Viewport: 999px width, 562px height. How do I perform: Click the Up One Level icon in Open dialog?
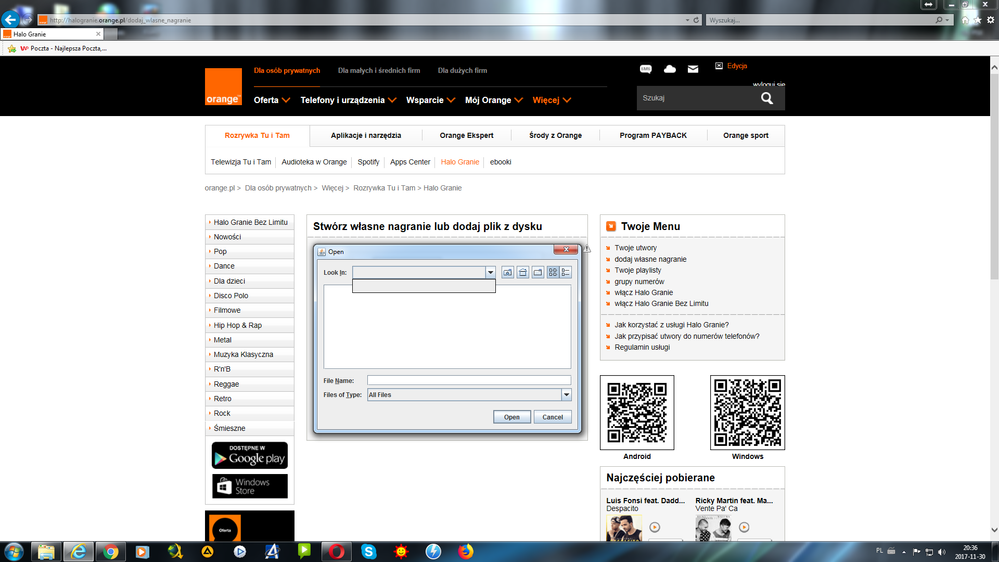click(x=508, y=272)
